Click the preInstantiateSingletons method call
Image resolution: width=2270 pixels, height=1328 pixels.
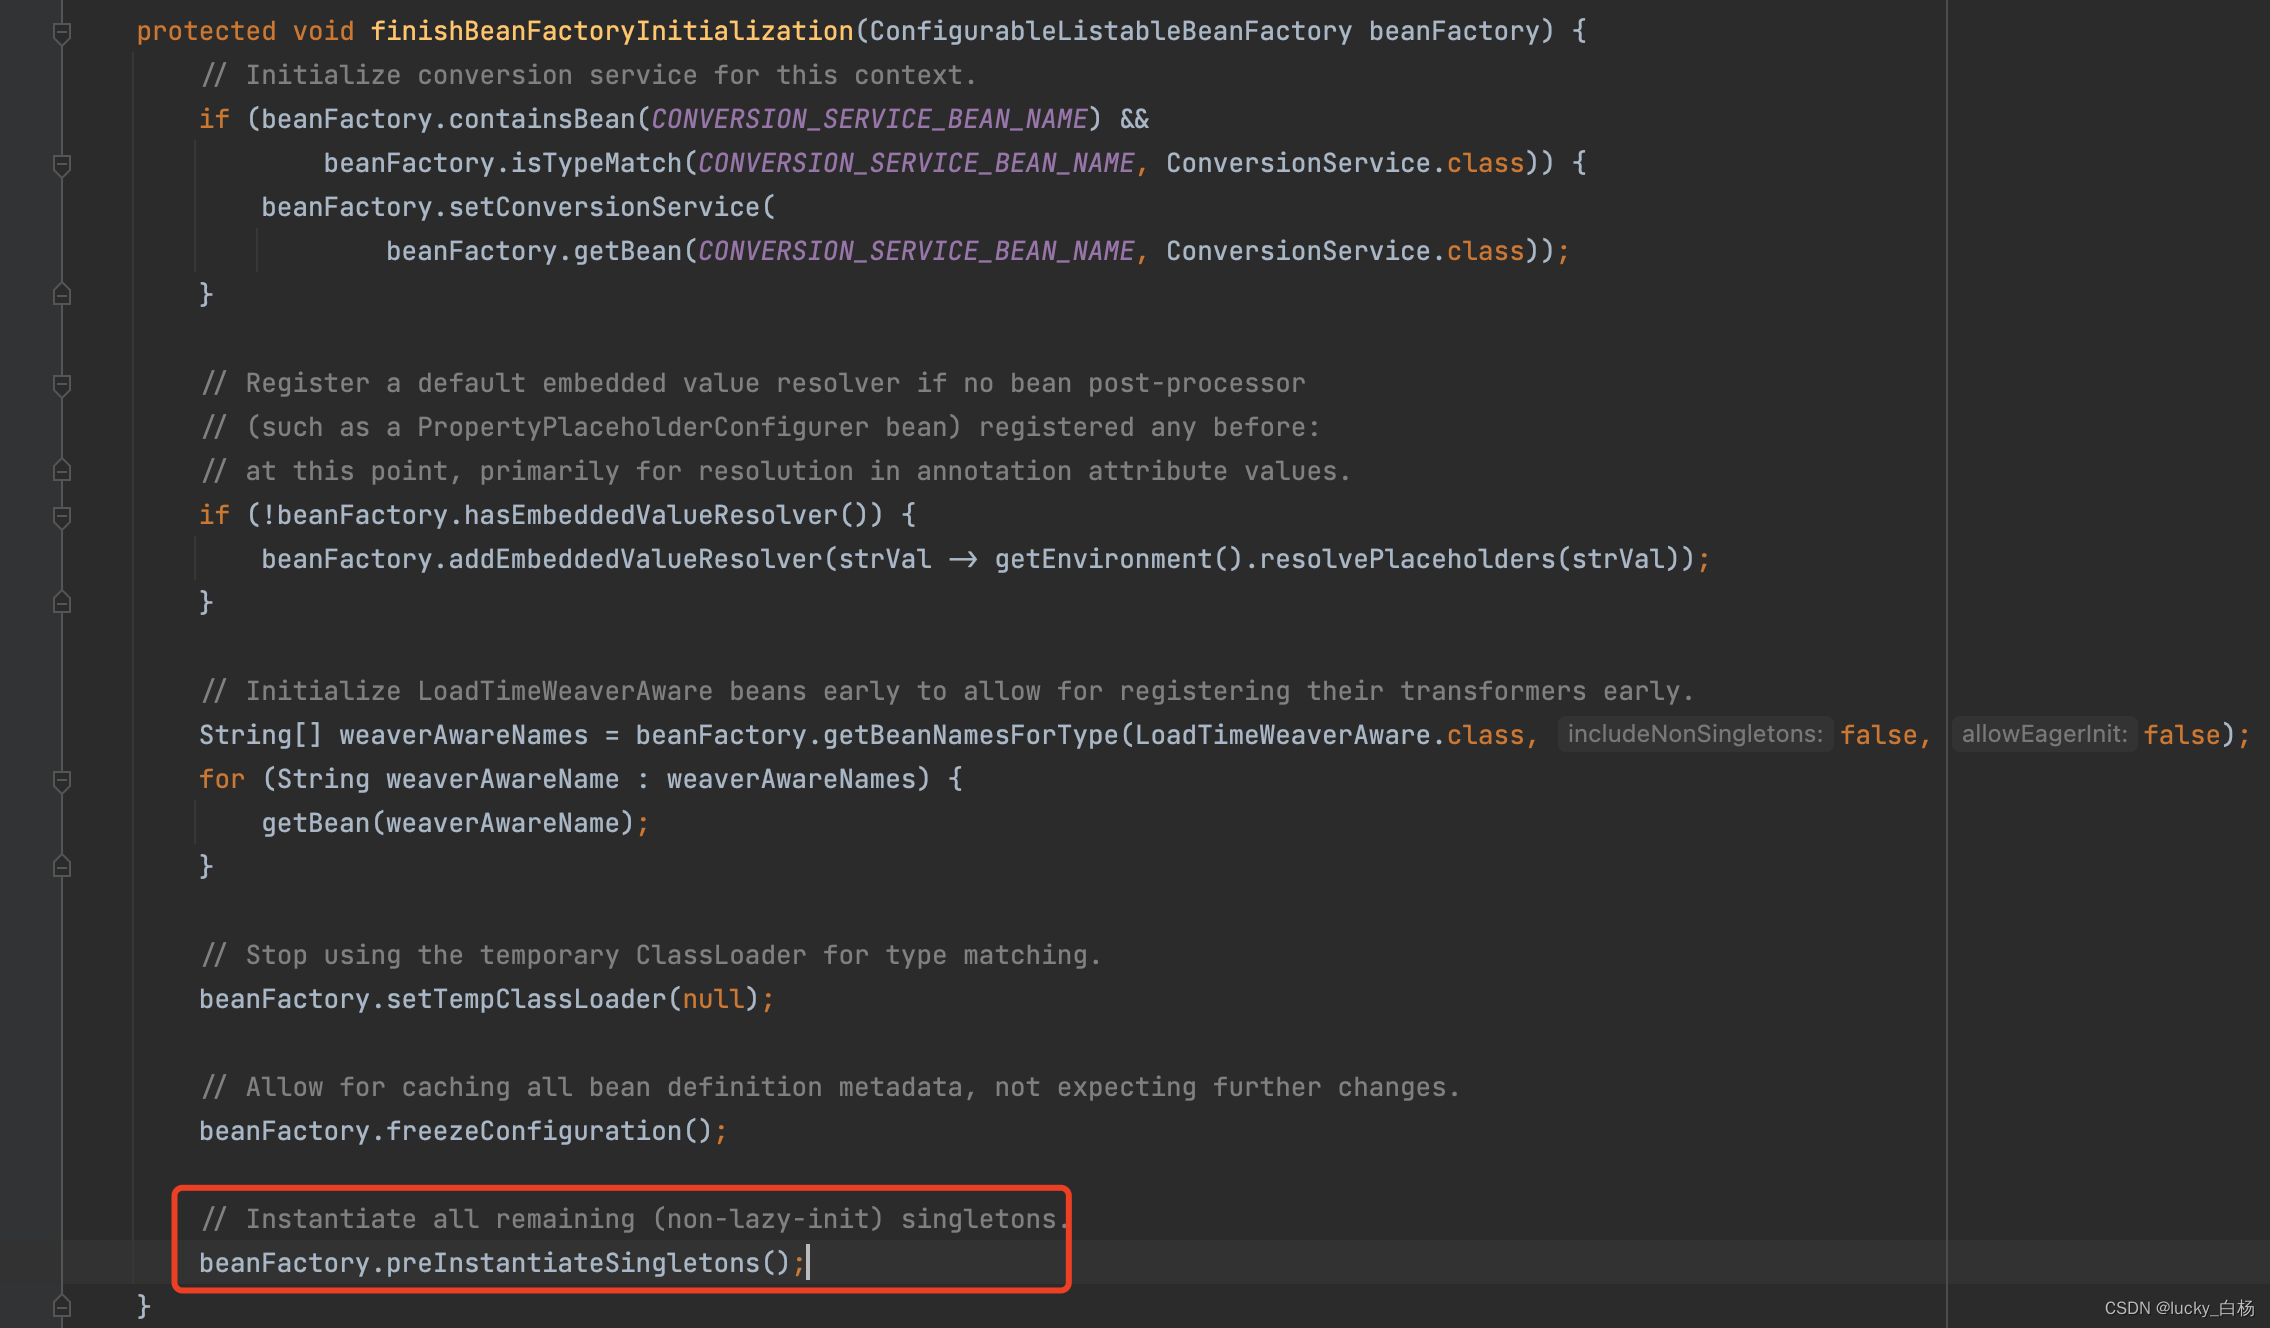[x=572, y=1263]
